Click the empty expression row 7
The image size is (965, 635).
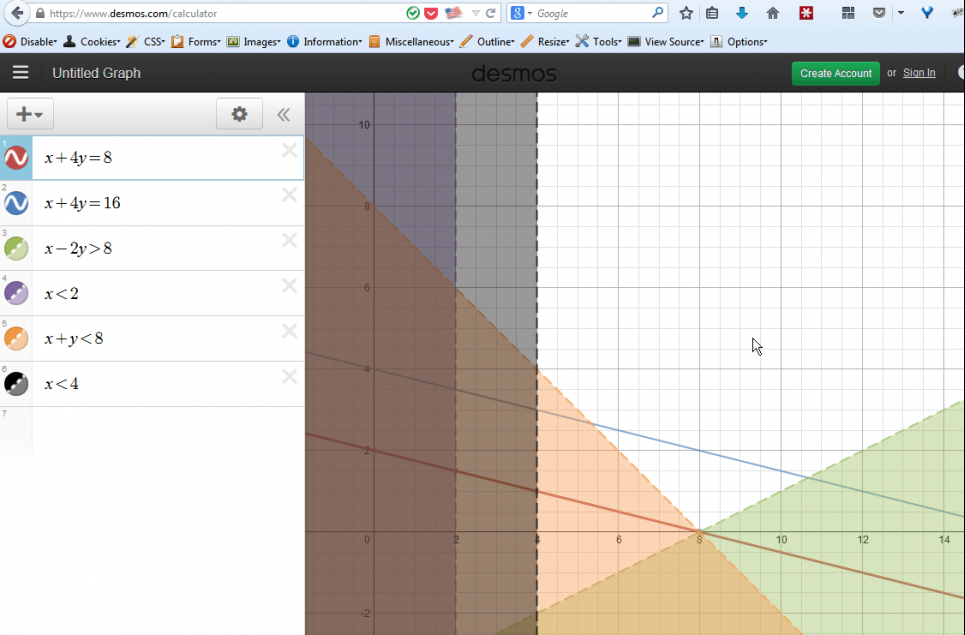160,430
